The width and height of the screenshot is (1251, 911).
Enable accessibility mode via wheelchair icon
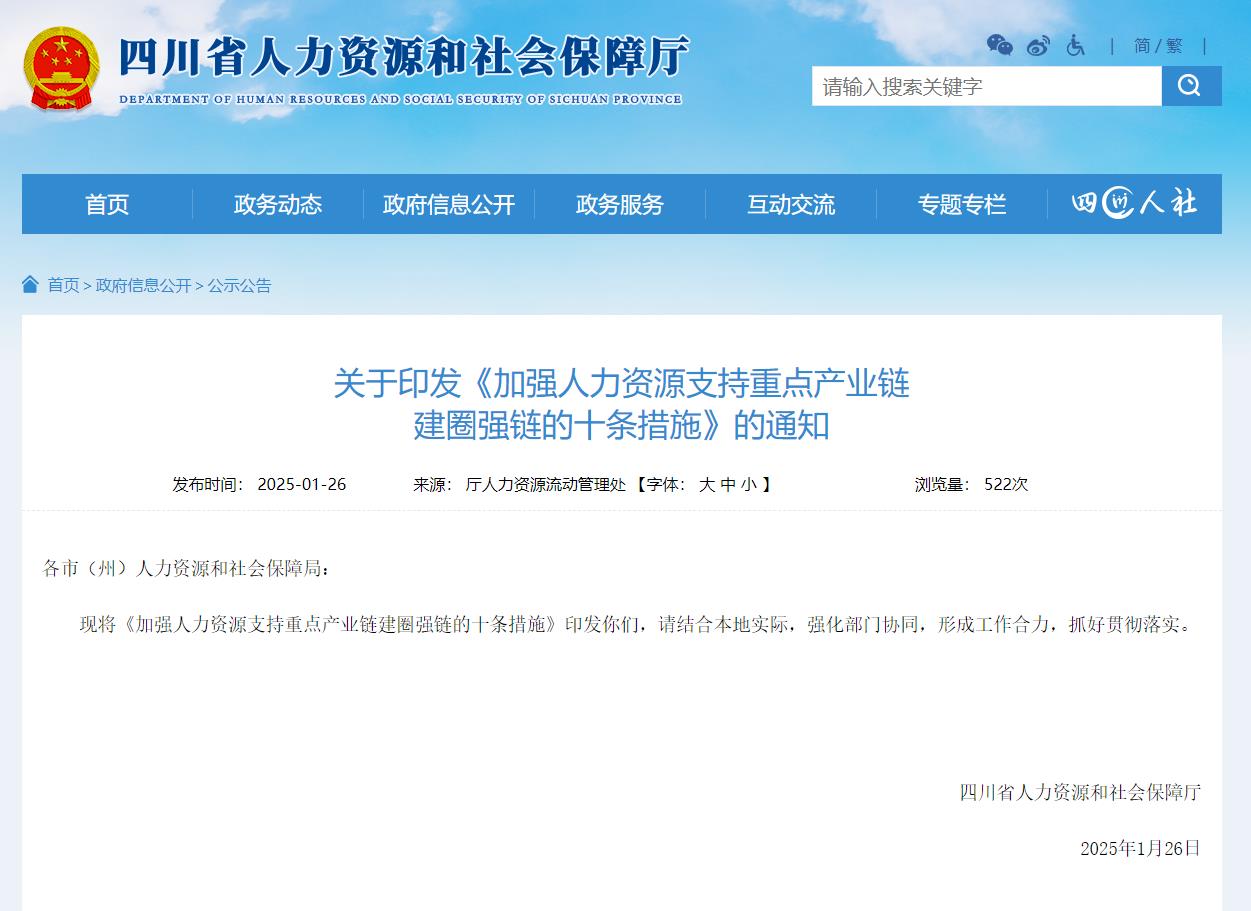(x=1076, y=45)
